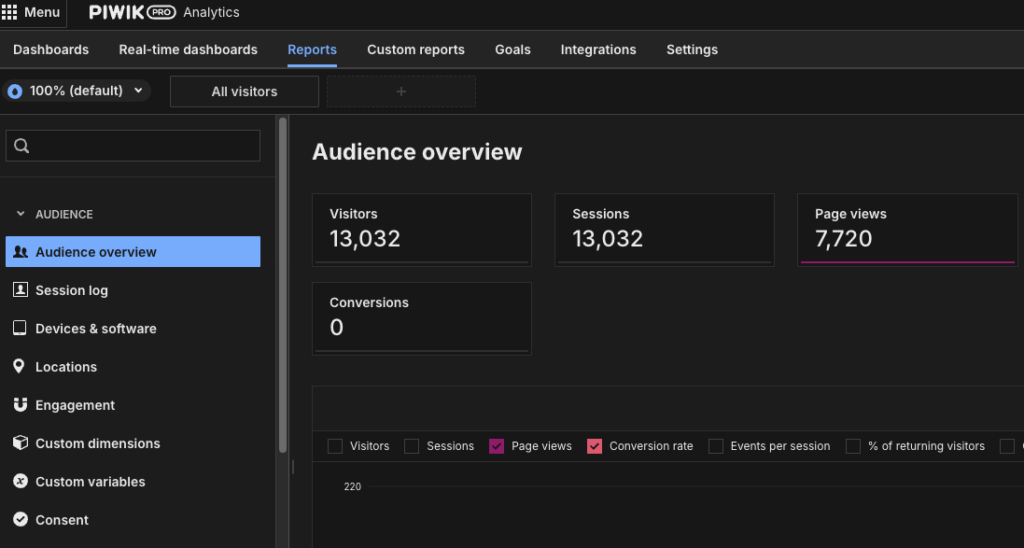The image size is (1024, 548).
Task: Click the Session log sidebar icon
Action: pos(20,290)
